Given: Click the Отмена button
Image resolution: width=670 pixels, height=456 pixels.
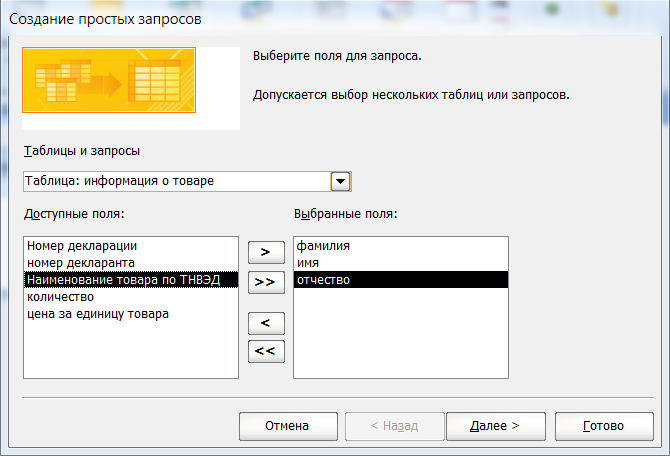Looking at the screenshot, I should click(288, 426).
